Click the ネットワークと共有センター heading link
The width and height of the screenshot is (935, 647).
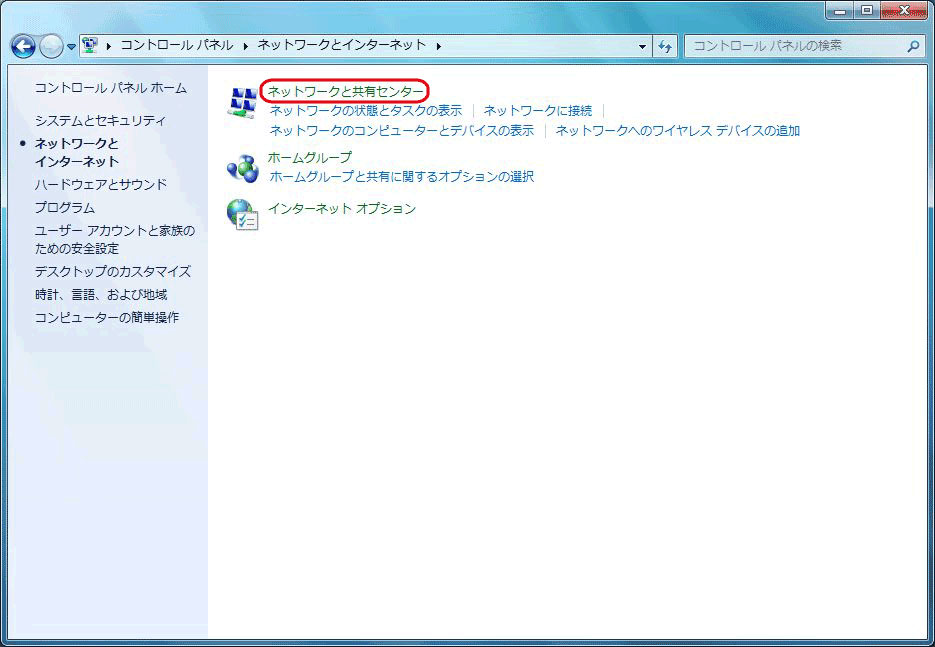(345, 91)
